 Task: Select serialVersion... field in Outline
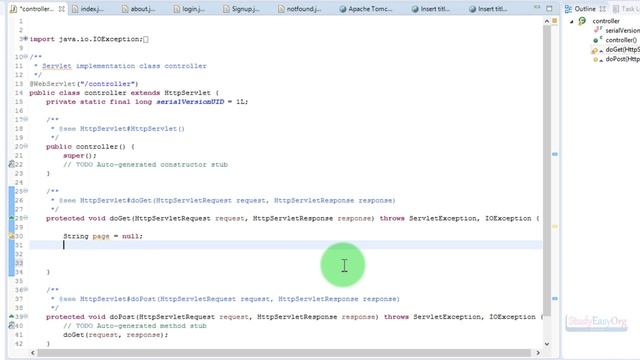(x=622, y=31)
